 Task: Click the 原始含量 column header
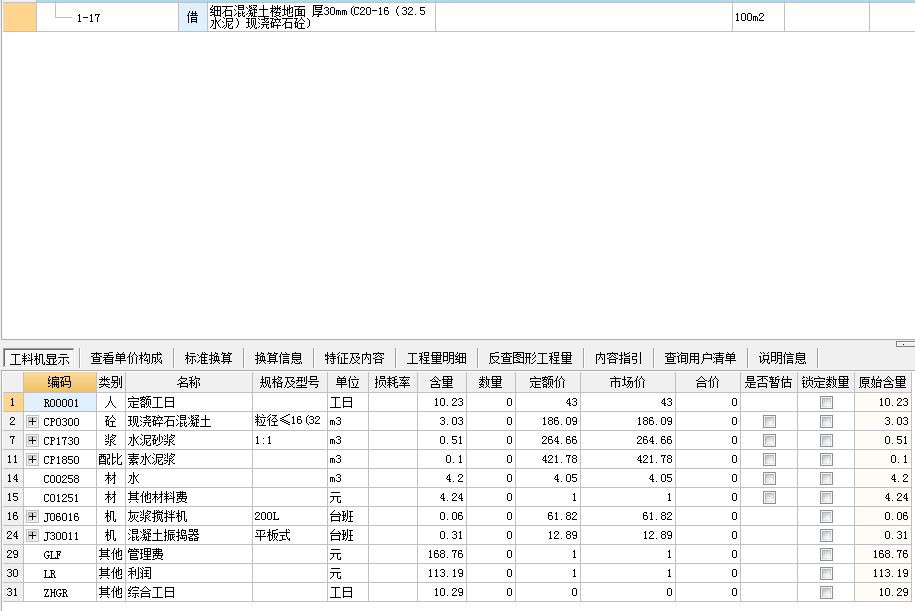(x=883, y=382)
